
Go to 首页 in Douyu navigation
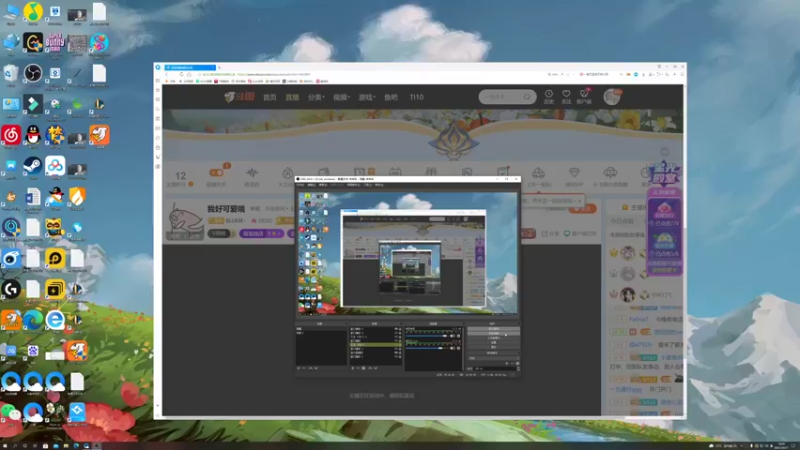pos(269,97)
